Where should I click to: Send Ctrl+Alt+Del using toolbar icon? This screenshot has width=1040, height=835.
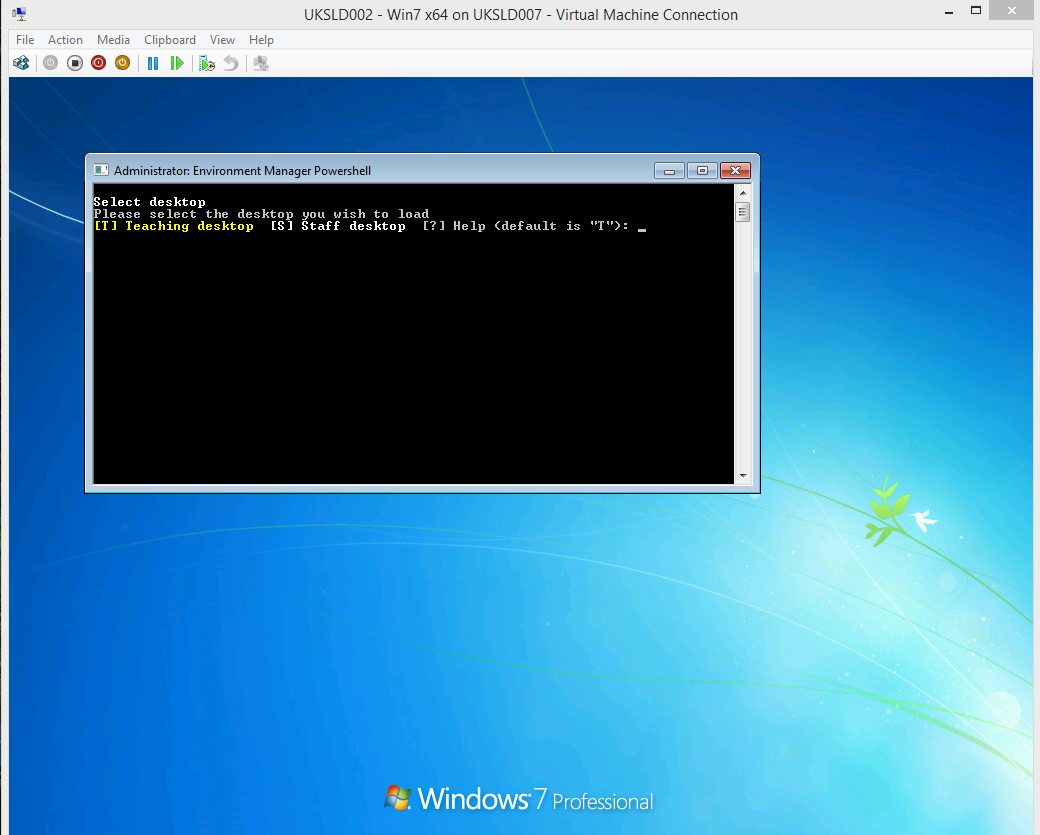click(21, 63)
